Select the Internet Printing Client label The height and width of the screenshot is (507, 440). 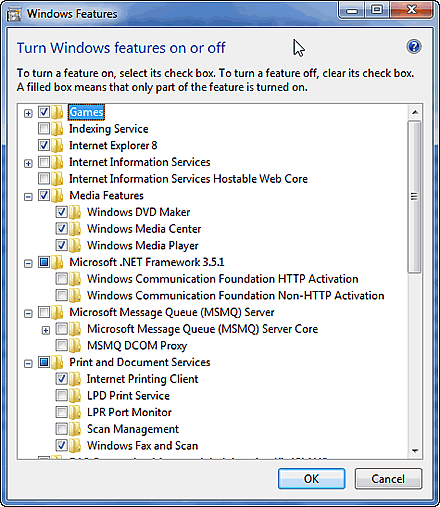[142, 379]
